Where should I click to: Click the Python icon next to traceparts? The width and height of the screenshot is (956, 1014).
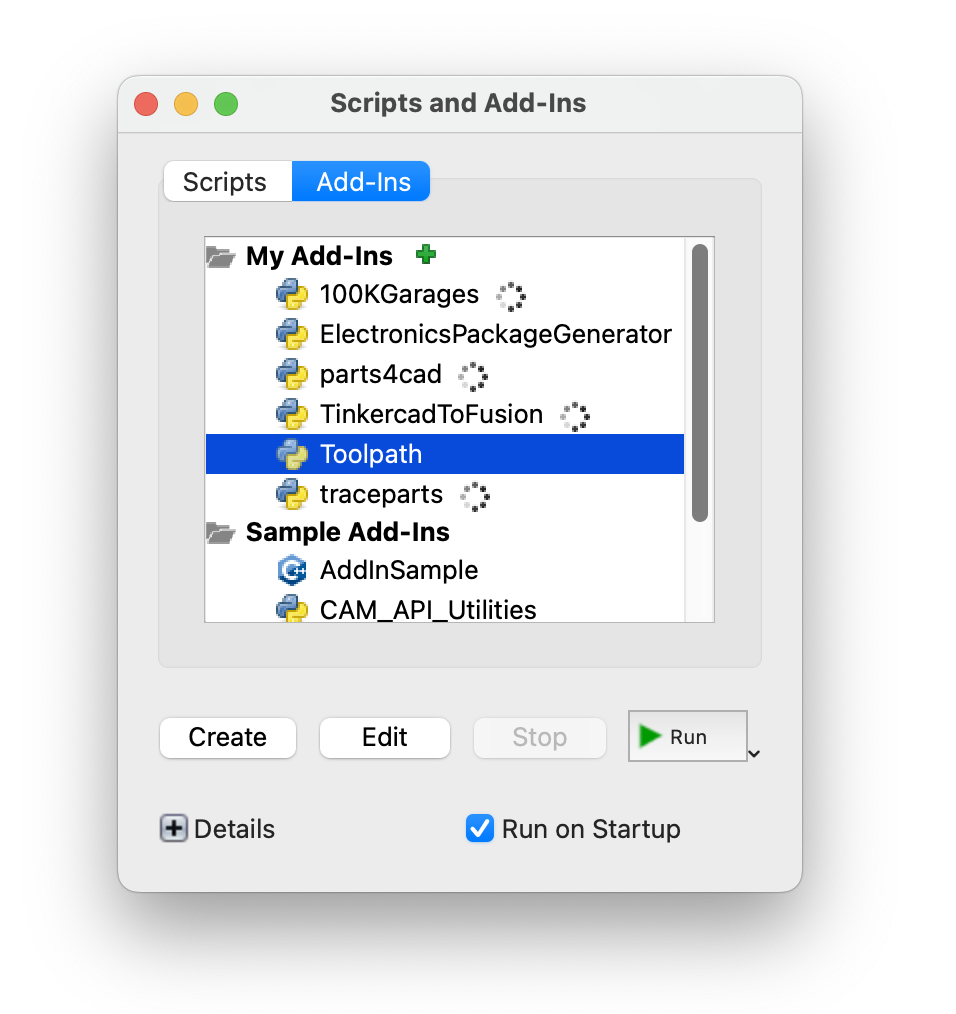(x=293, y=494)
